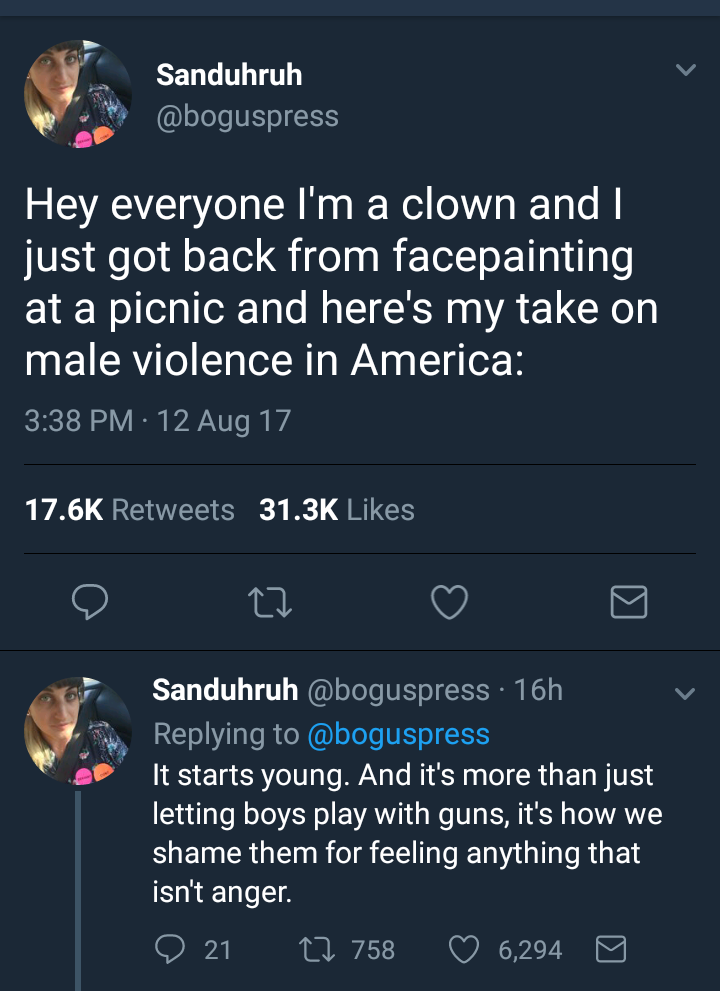Viewport: 720px width, 991px height.
Task: Share main tweet via direct message envelope
Action: (629, 601)
